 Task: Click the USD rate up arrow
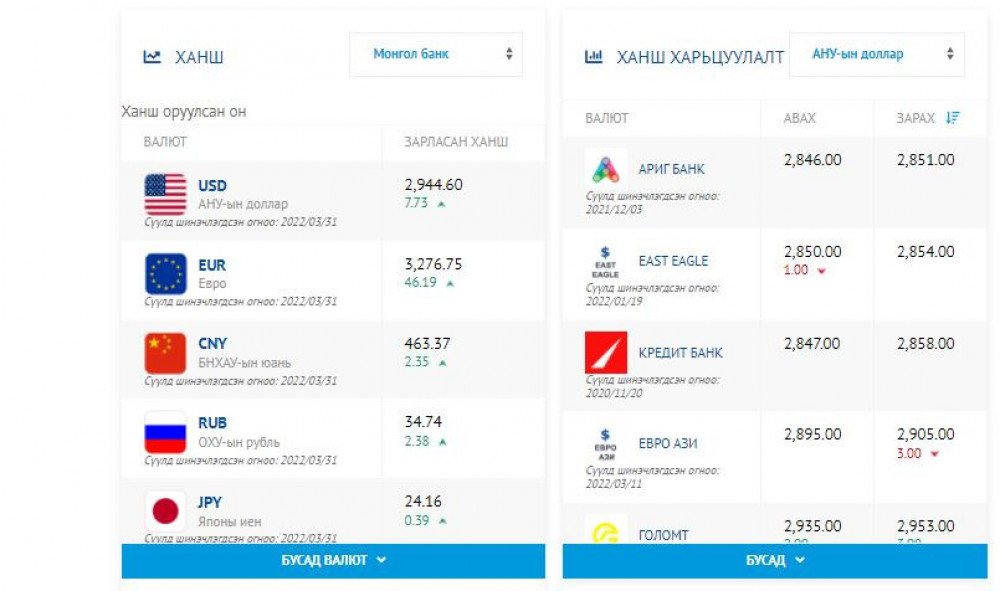441,204
